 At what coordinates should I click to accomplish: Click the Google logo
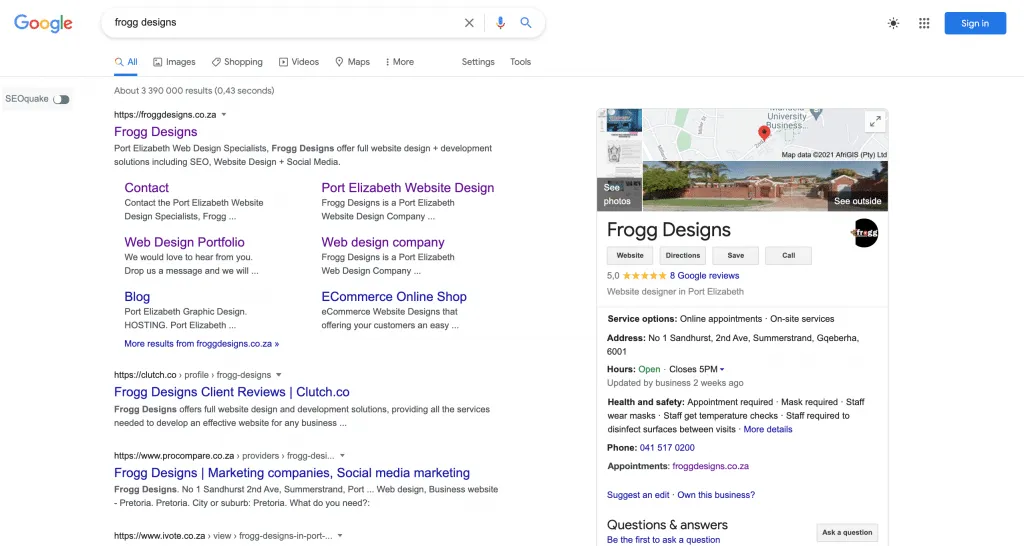[43, 23]
